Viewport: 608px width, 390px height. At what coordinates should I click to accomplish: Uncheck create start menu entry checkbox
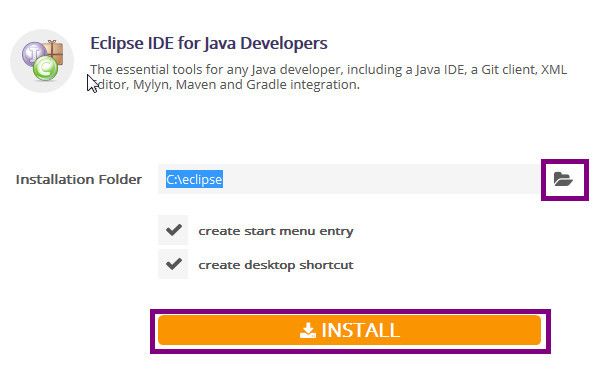click(x=173, y=230)
